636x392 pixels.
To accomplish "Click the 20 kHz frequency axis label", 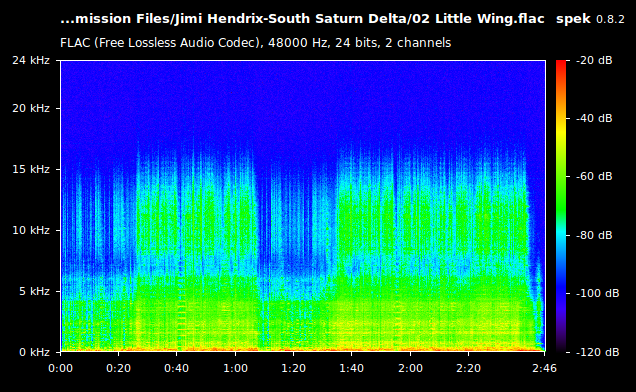I will [31, 108].
